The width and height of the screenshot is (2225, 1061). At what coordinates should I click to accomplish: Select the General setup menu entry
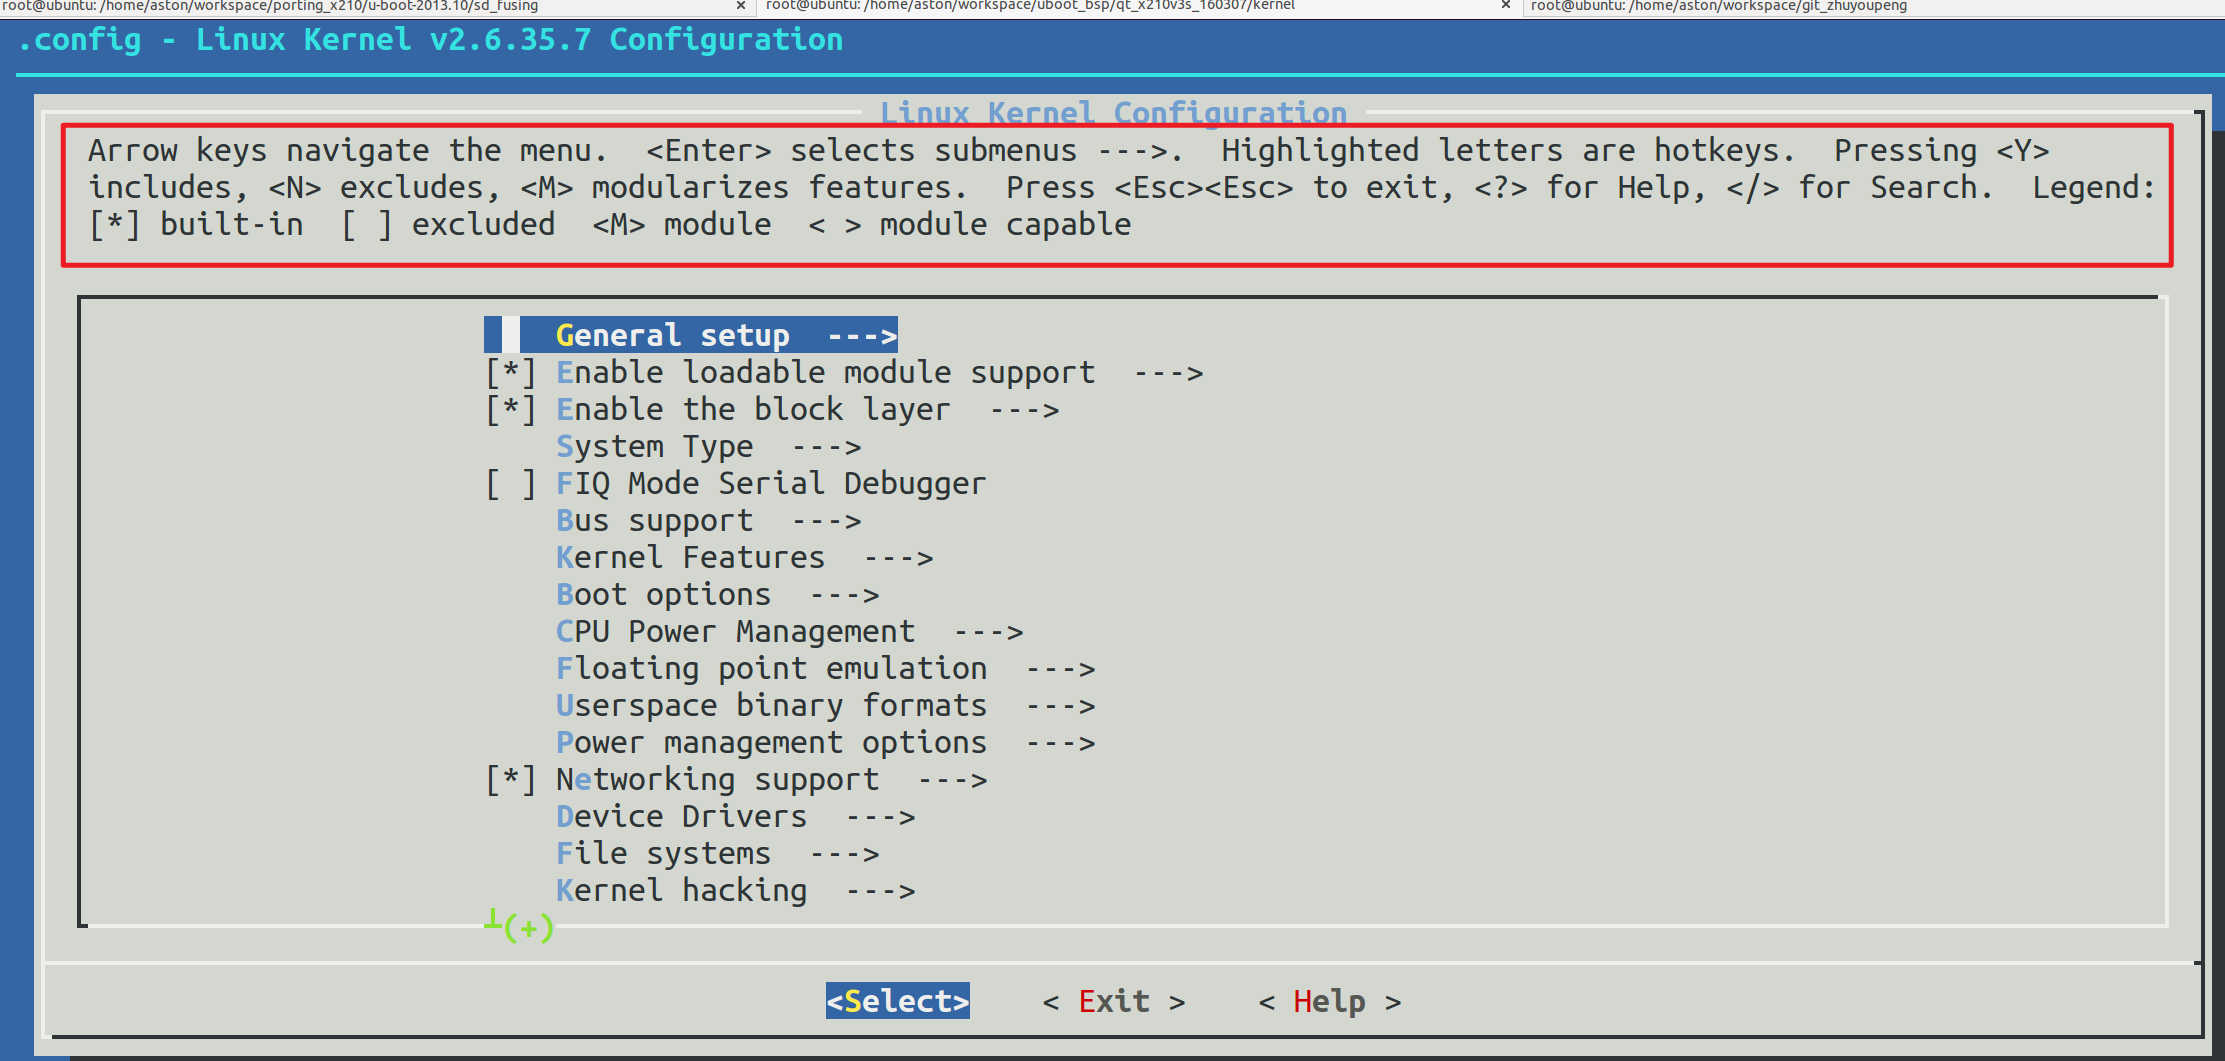[x=691, y=335]
